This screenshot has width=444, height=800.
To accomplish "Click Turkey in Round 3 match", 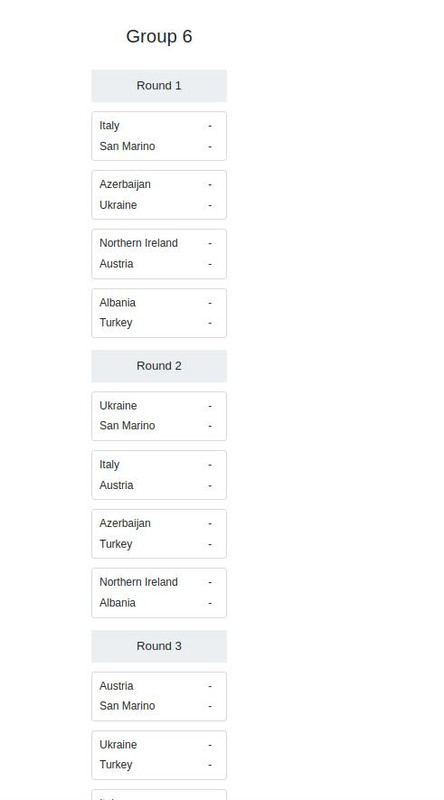I will (x=116, y=765).
